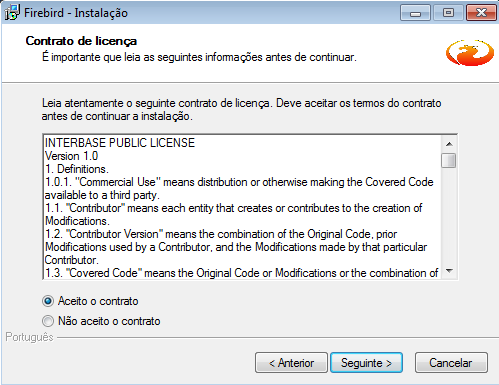
Task: Click the license scrollbar down arrow
Action: 449,271
